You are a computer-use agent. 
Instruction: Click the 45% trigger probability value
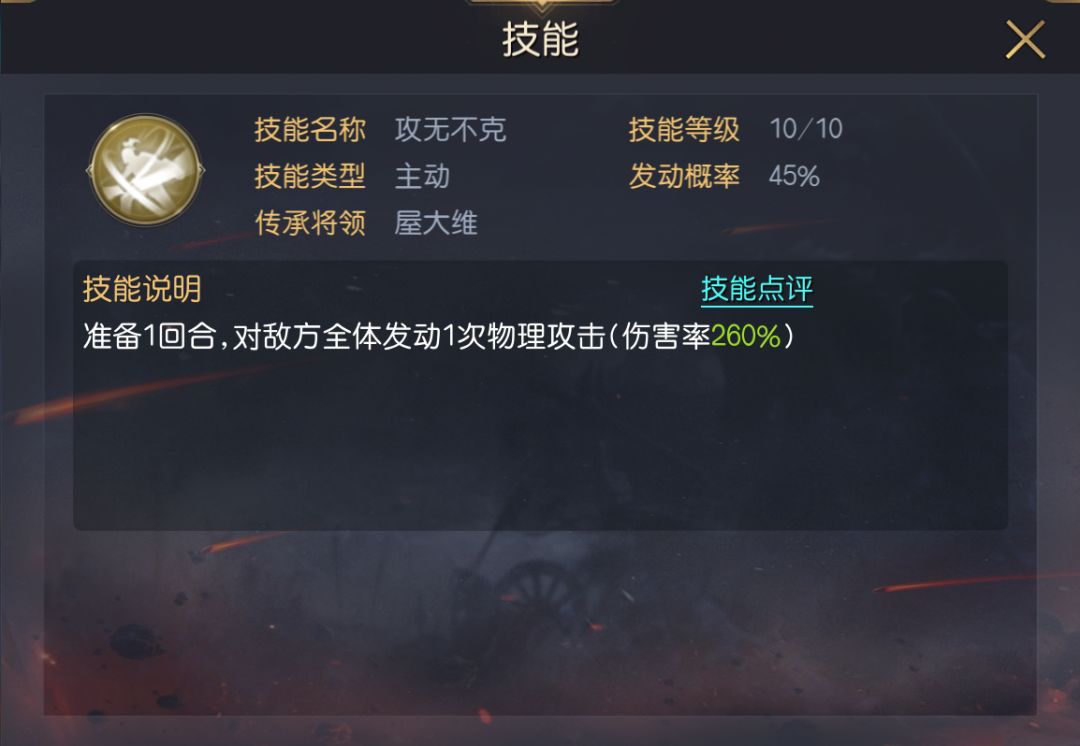pyautogui.click(x=794, y=176)
